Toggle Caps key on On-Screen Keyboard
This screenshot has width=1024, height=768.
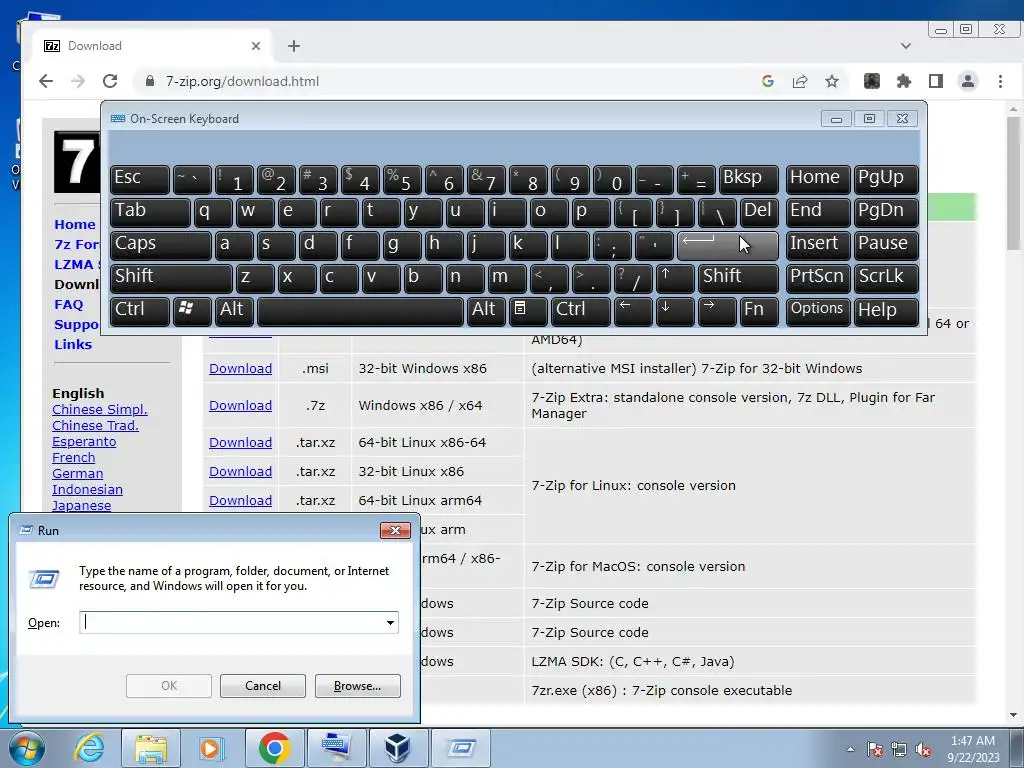point(161,245)
